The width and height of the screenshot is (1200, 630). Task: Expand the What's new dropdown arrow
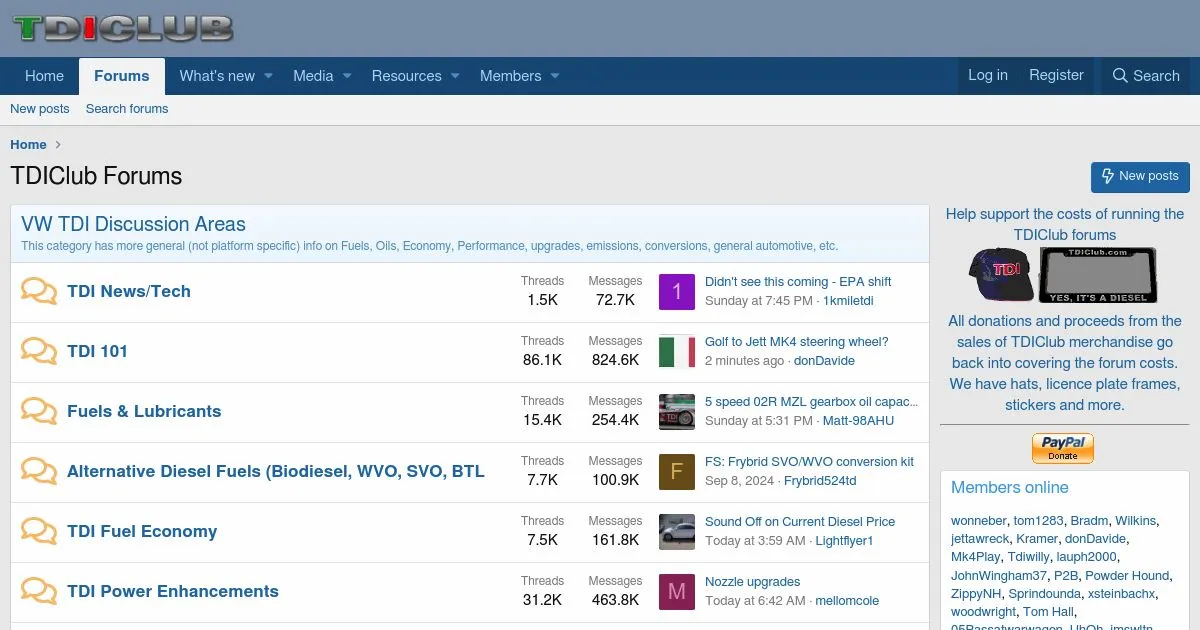coord(268,76)
